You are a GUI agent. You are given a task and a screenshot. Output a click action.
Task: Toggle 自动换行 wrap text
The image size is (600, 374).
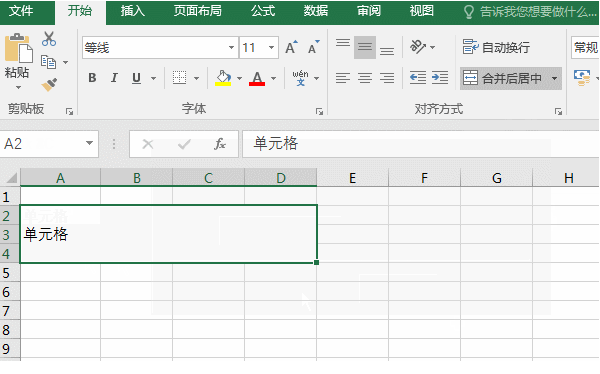pyautogui.click(x=496, y=47)
